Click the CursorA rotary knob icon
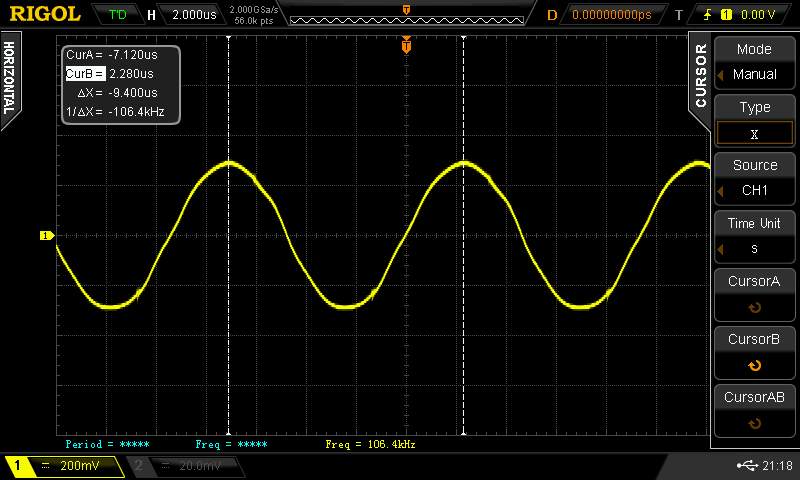This screenshot has width=800, height=480. (754, 308)
